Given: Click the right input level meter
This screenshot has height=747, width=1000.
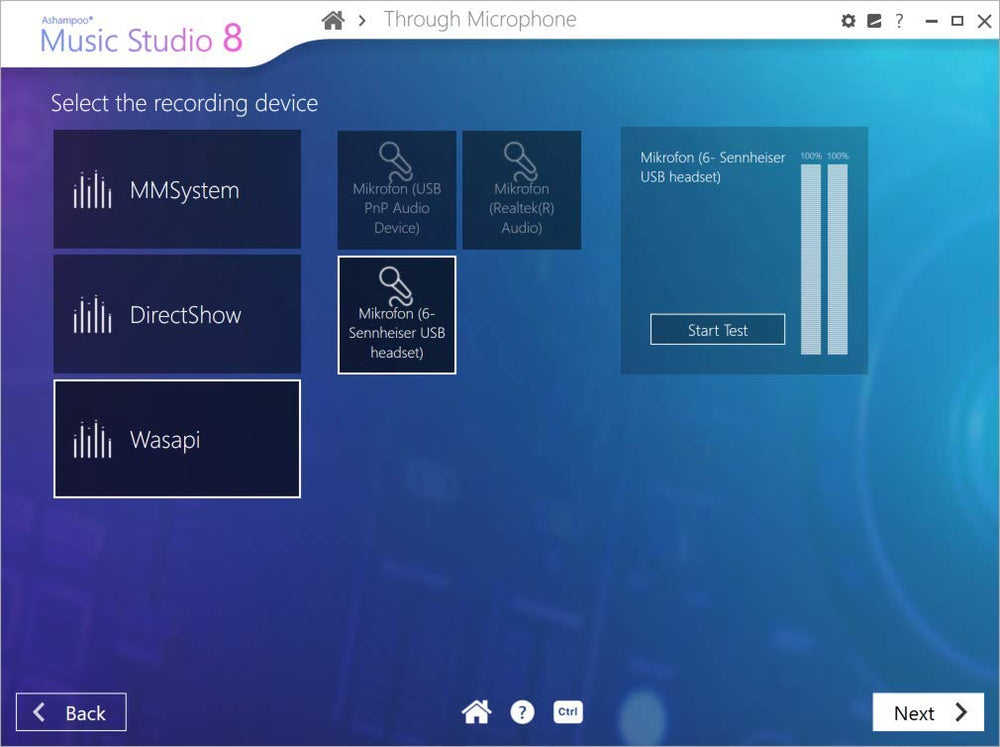Looking at the screenshot, I should coord(837,258).
